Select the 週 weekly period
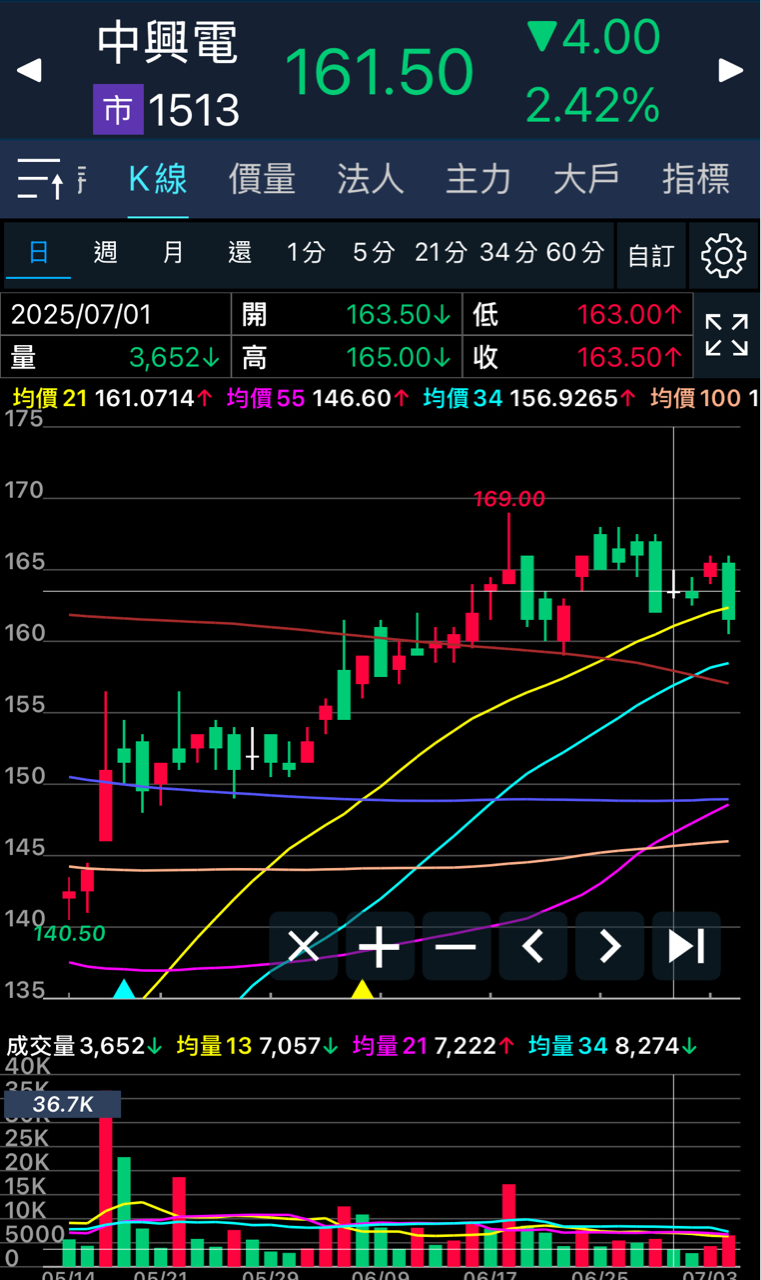The width and height of the screenshot is (761, 1280). tap(105, 252)
